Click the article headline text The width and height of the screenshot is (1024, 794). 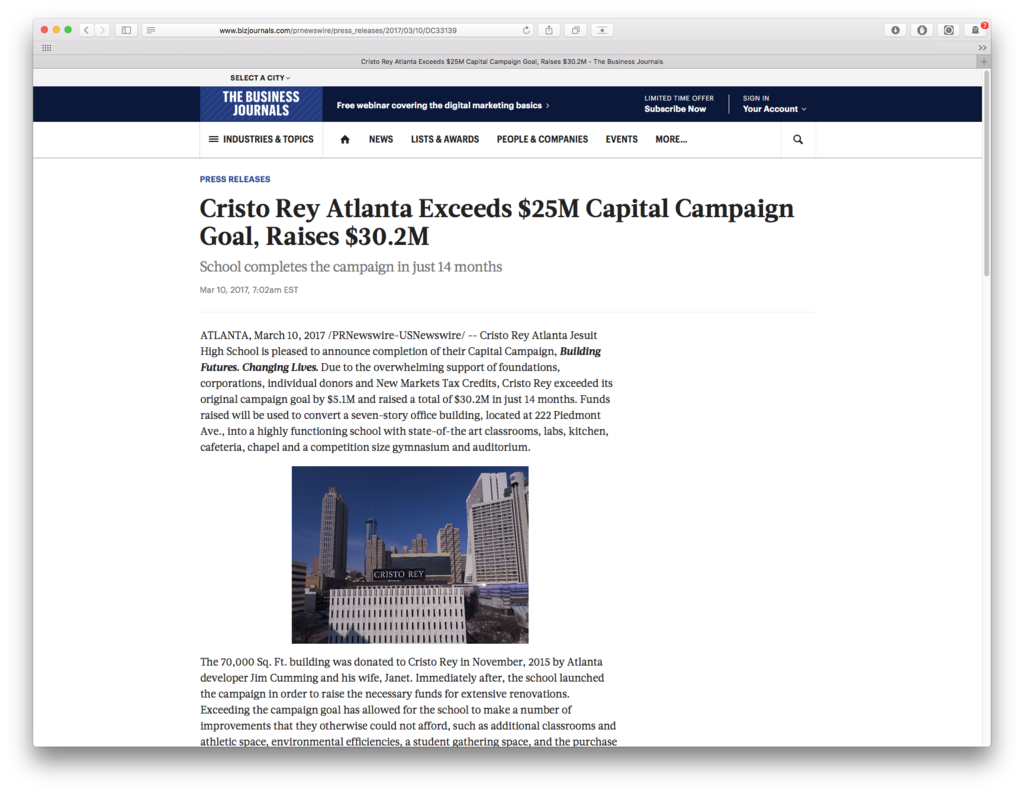(x=496, y=222)
